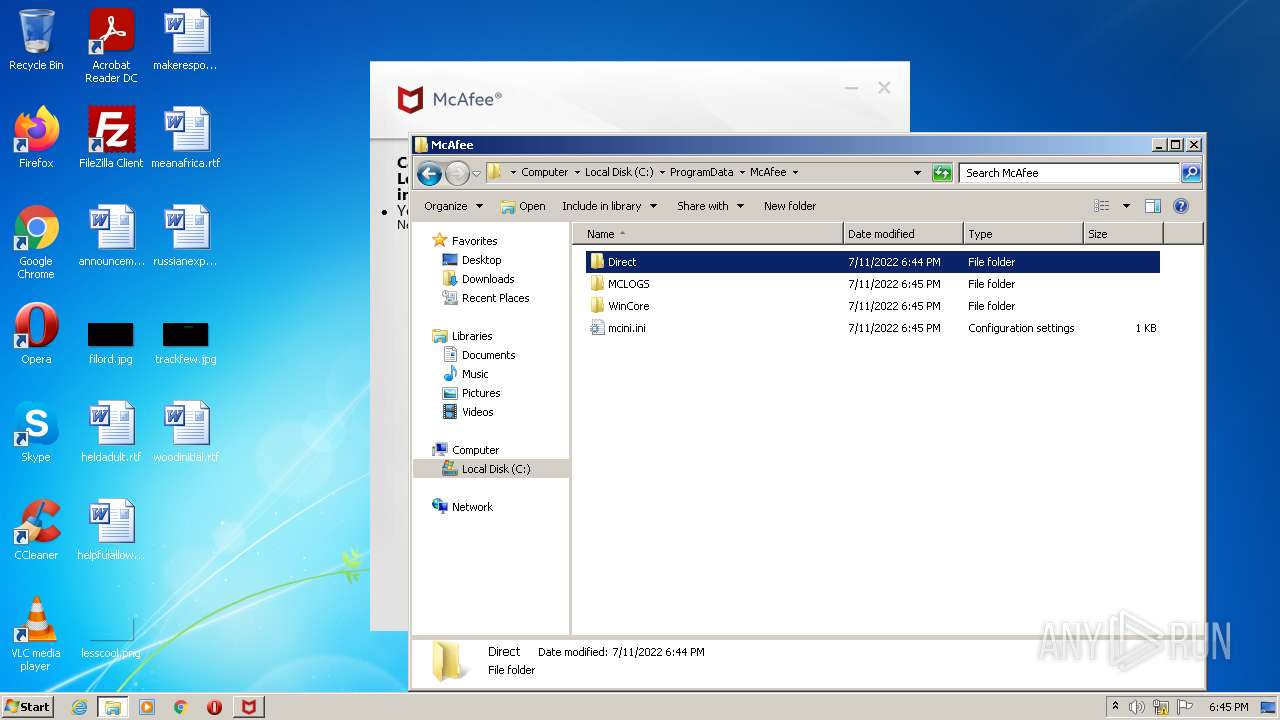Open Organize dropdown menu
1280x720 pixels.
[453, 206]
